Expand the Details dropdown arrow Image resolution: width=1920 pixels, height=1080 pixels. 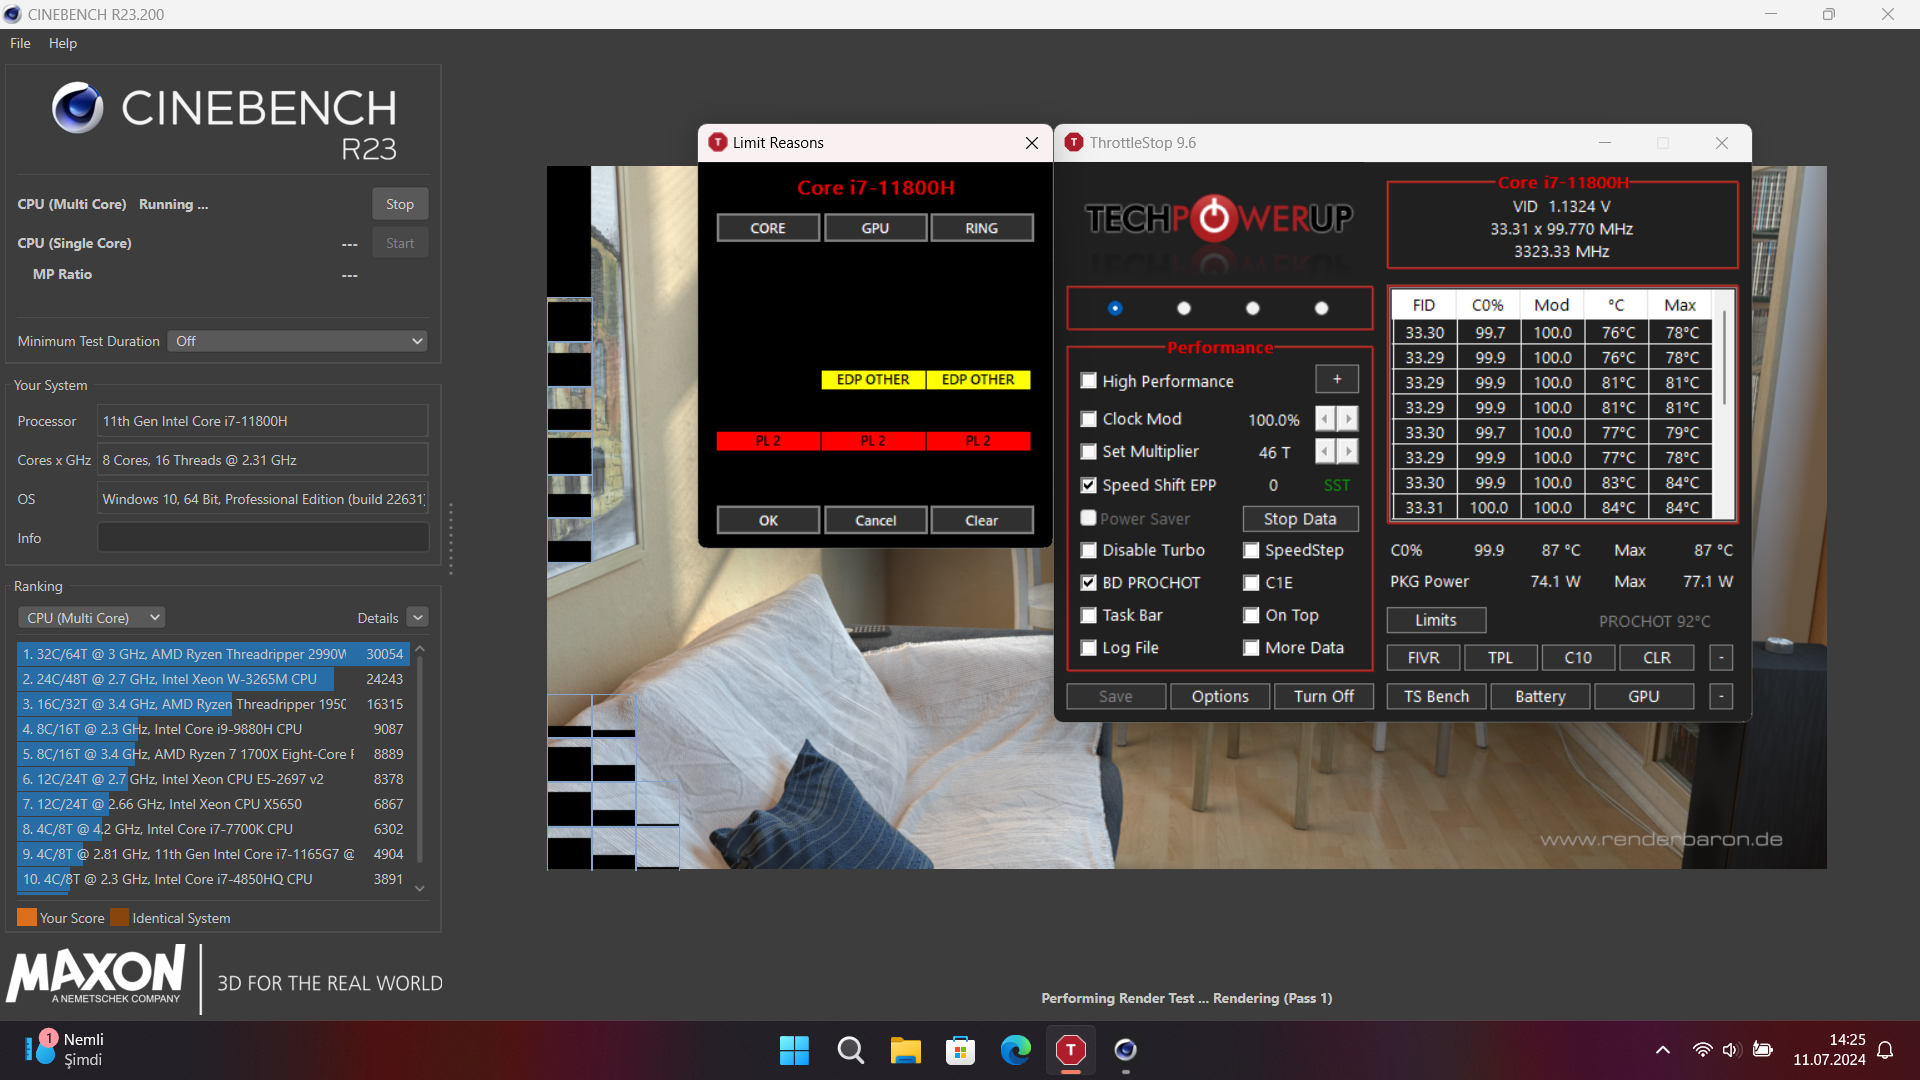pos(418,618)
